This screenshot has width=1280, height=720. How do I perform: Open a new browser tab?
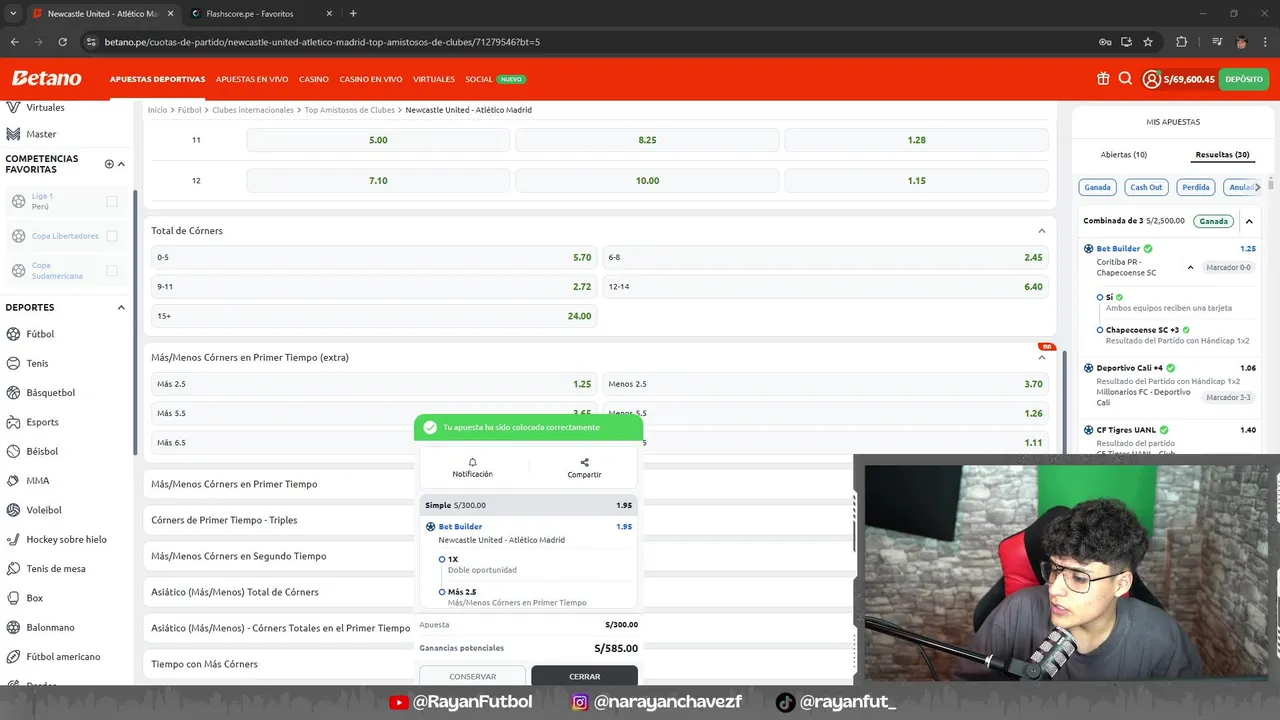[353, 14]
